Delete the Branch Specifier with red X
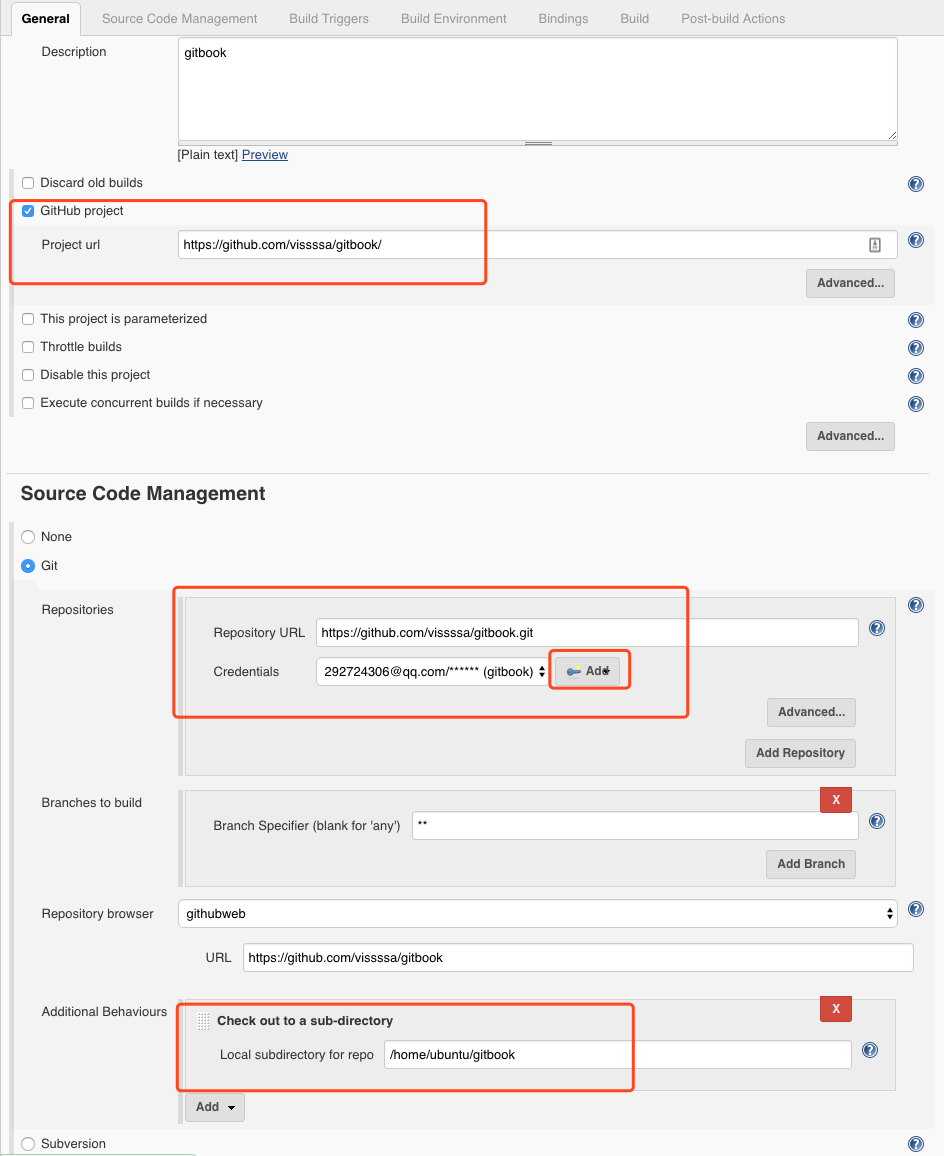This screenshot has width=944, height=1156. [x=835, y=800]
